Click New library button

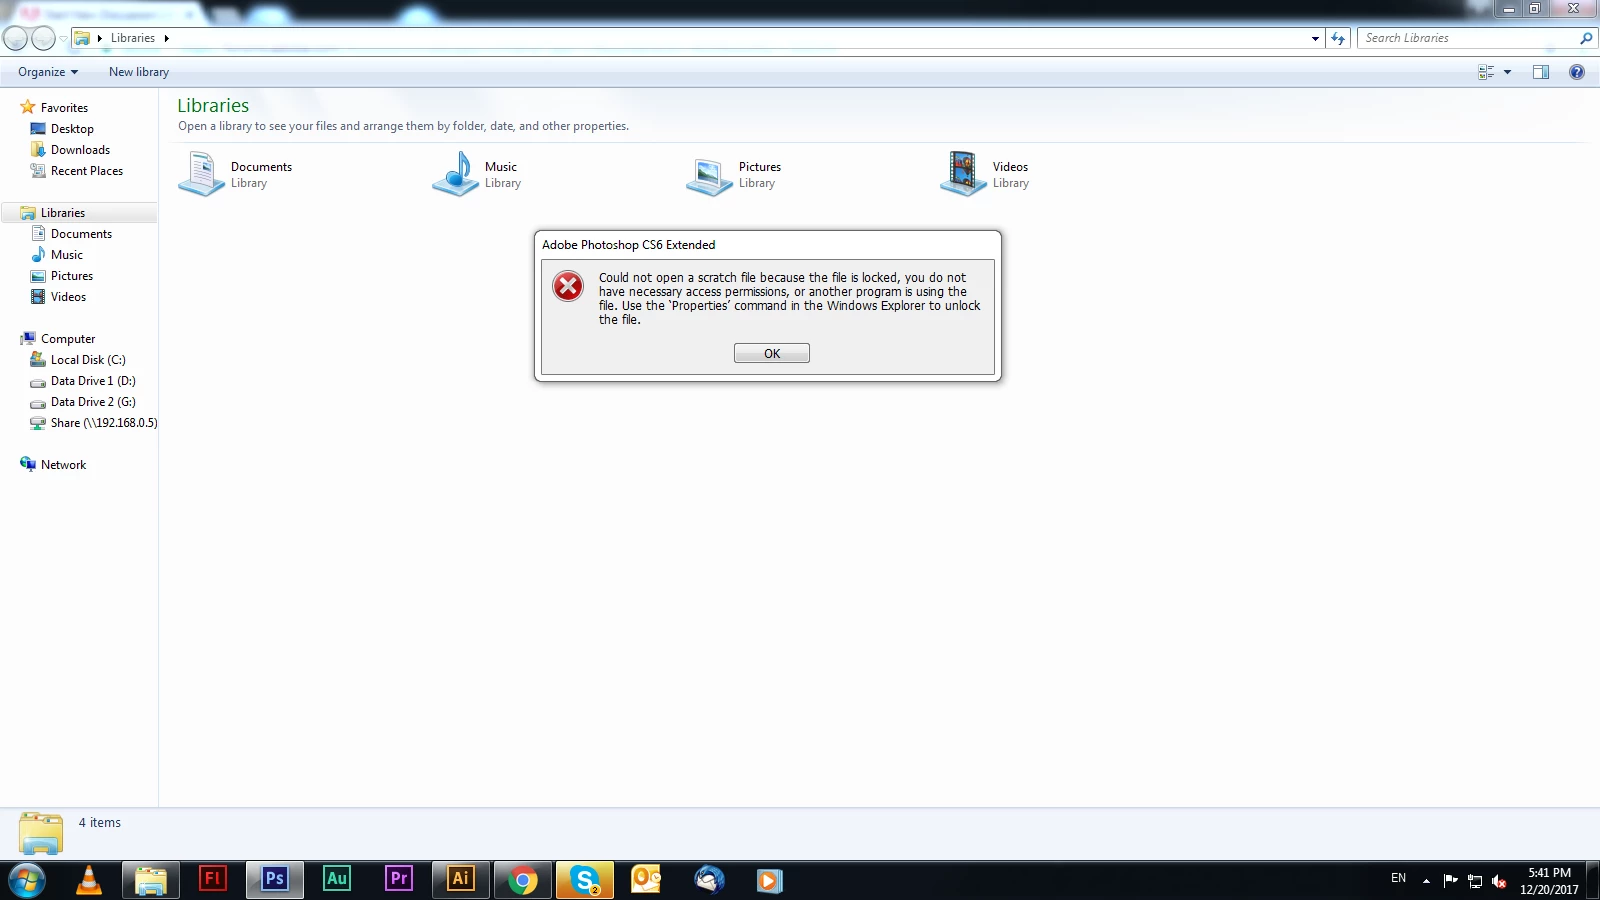(139, 72)
